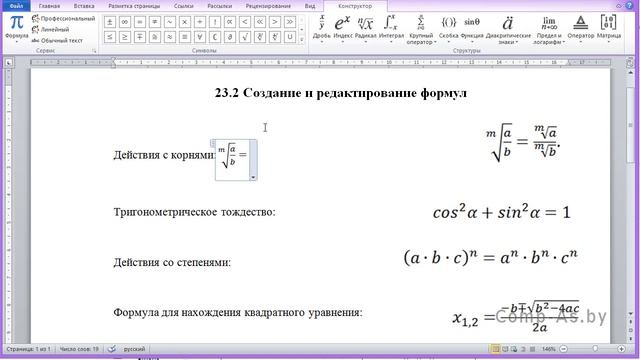Select Профессиональный equation format
Screen dimensions: 640x360
point(63,18)
